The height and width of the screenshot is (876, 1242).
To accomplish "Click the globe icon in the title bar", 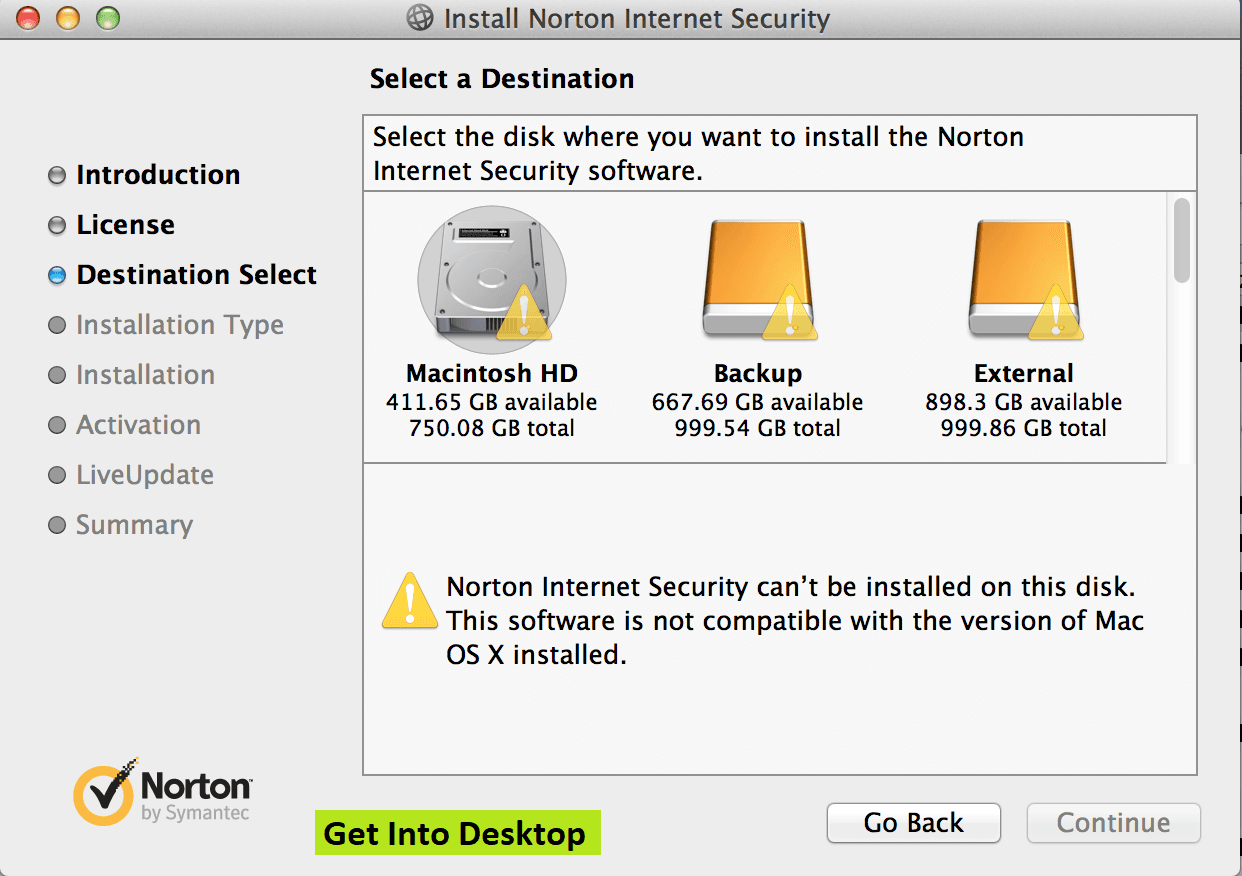I will pos(421,18).
